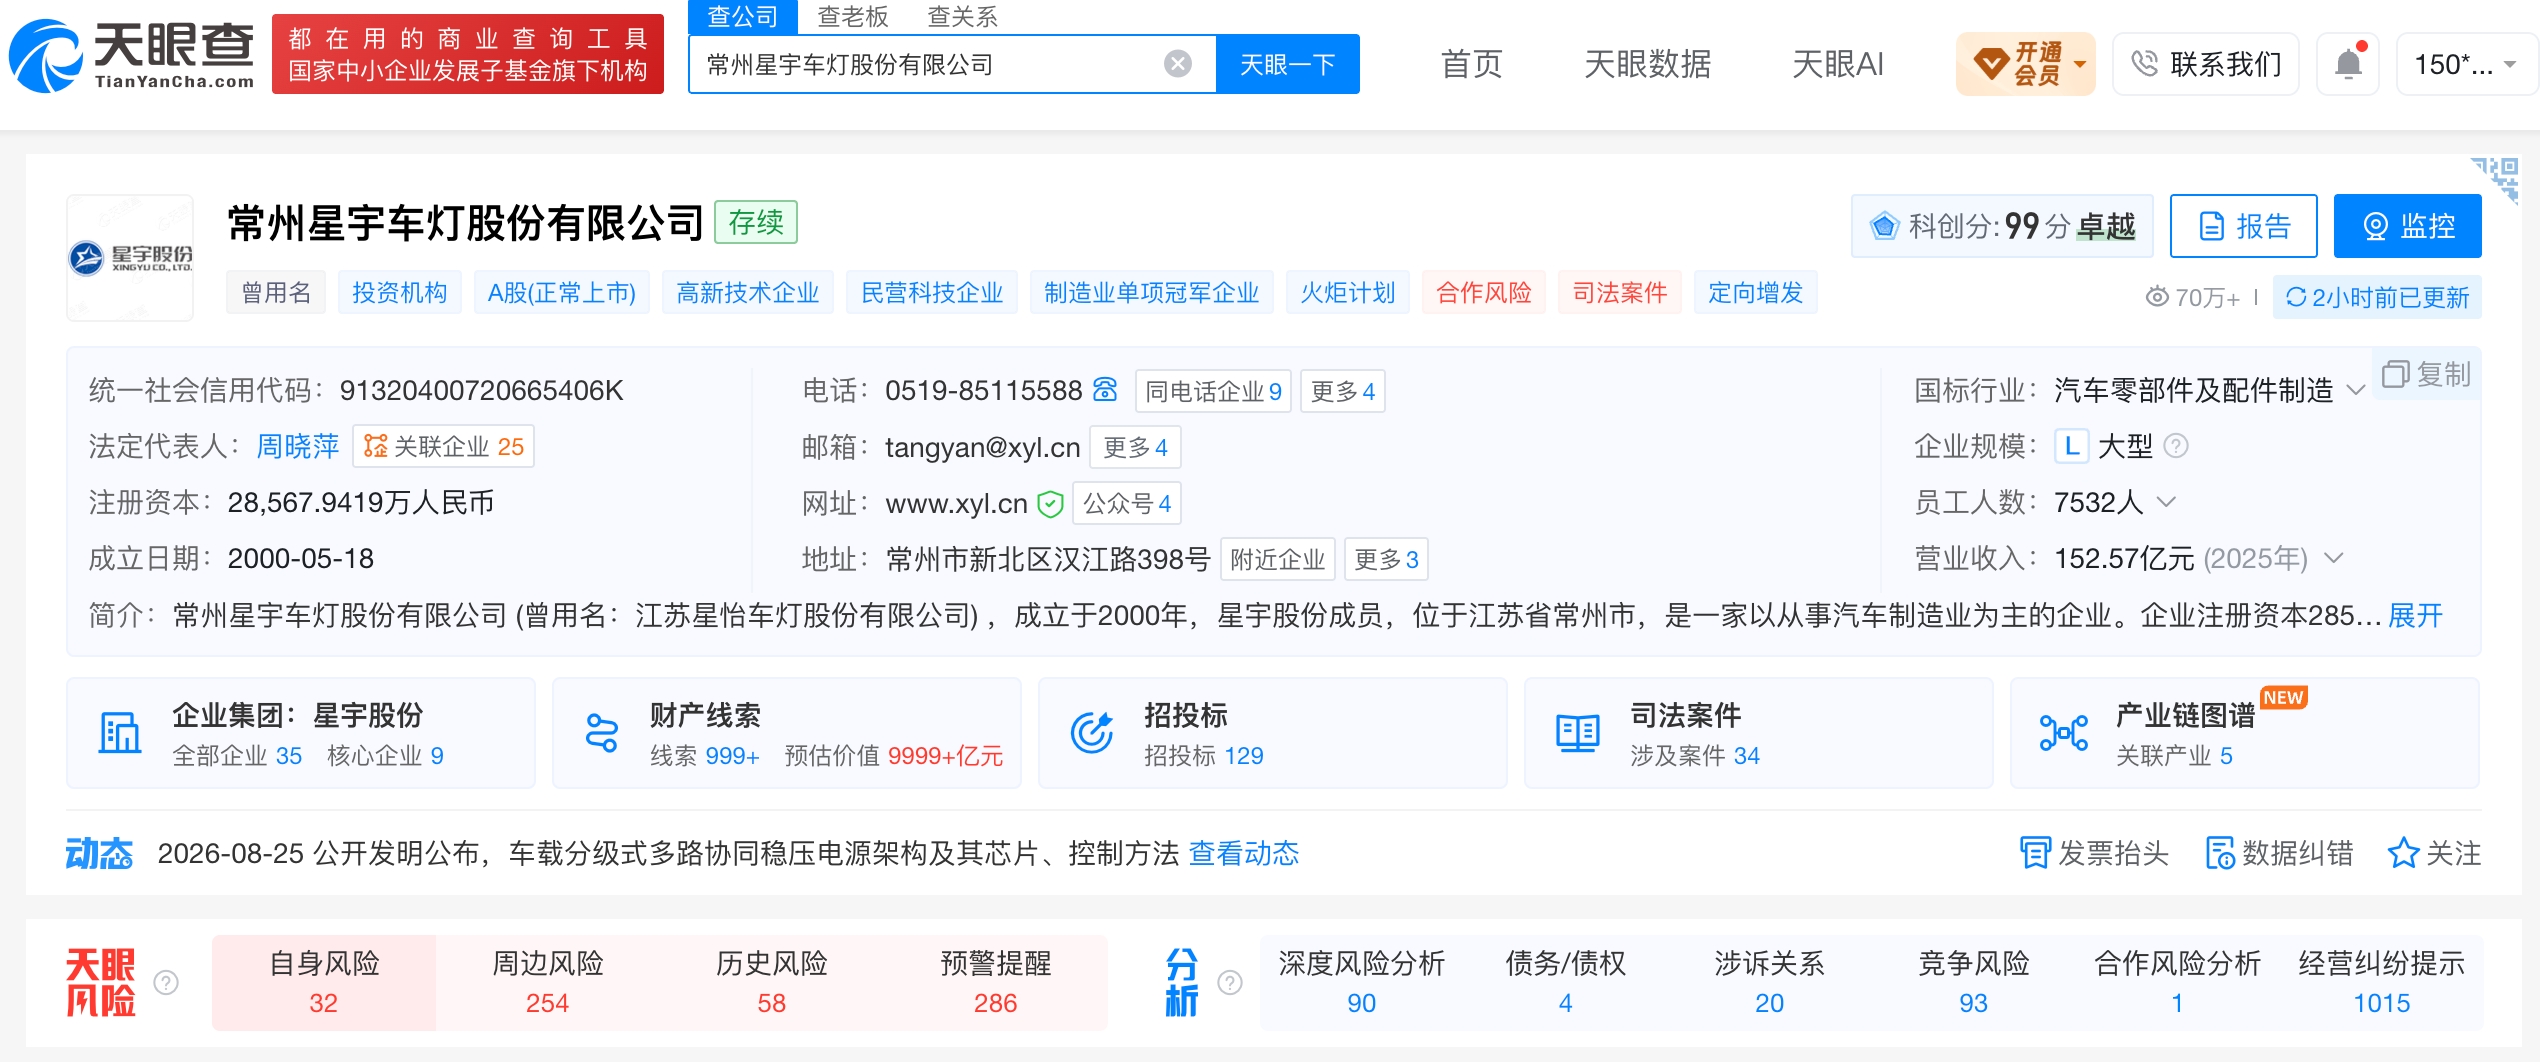
Task: Click the 联系我们 button
Action: (x=2206, y=64)
